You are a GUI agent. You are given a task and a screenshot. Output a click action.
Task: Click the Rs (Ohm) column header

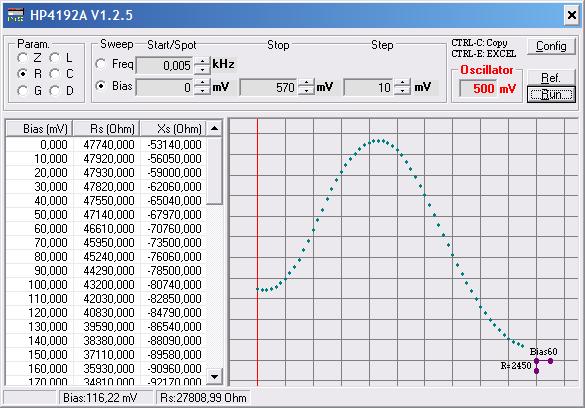click(x=106, y=129)
